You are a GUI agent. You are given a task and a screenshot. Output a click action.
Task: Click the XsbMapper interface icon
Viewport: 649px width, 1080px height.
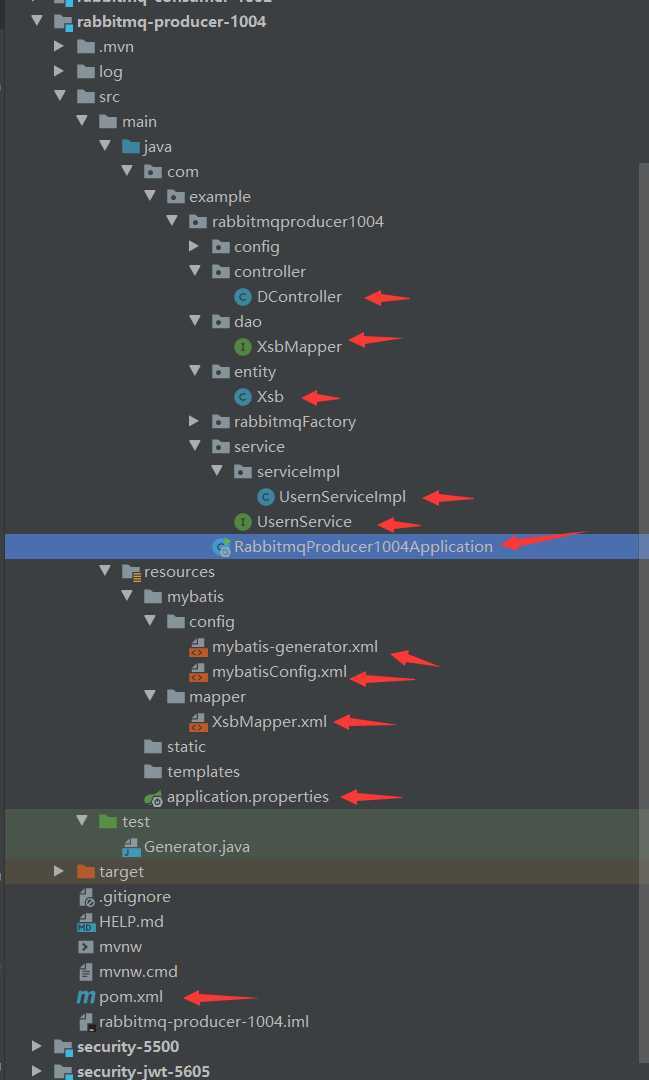pyautogui.click(x=243, y=346)
